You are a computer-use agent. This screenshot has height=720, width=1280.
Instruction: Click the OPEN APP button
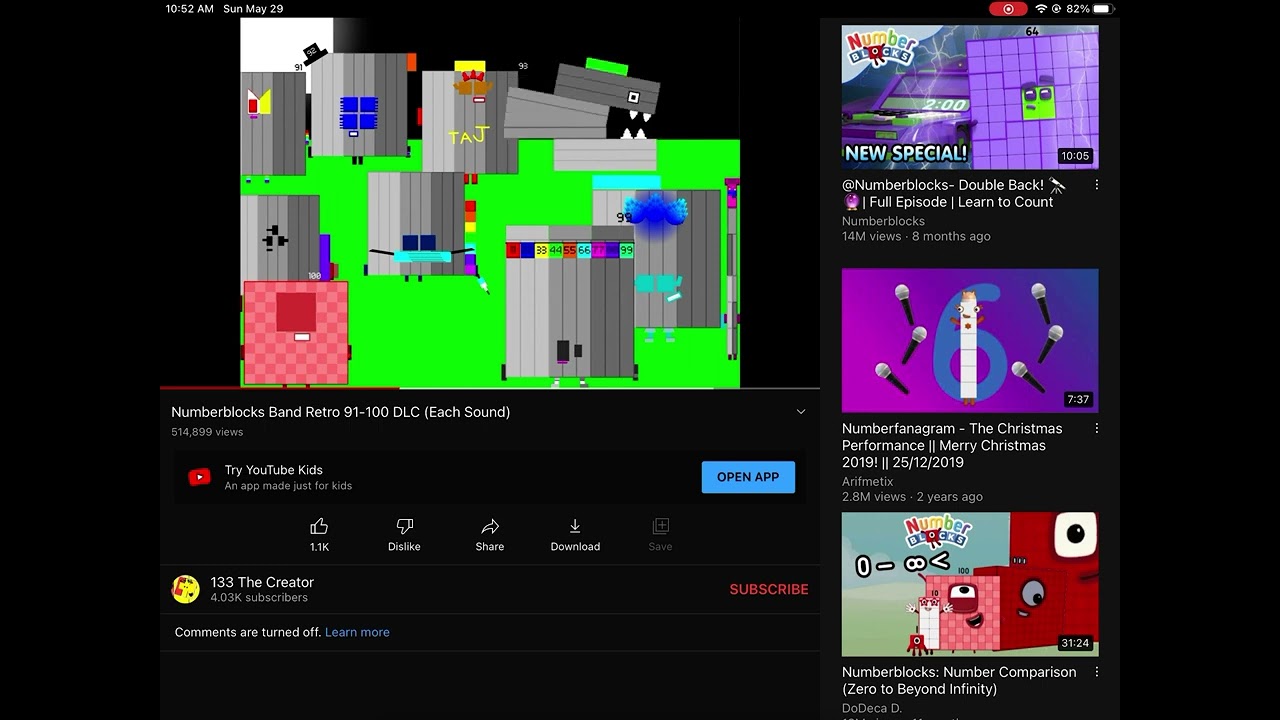(748, 477)
